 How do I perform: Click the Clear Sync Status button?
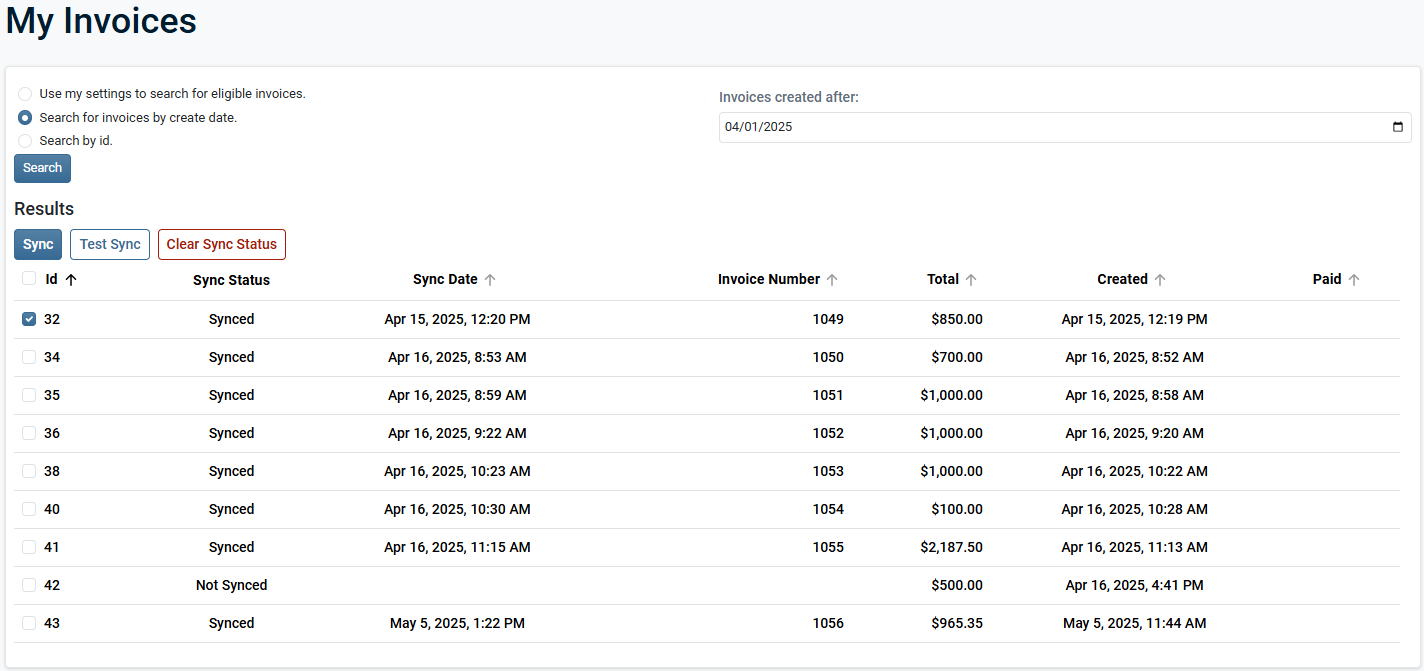(x=221, y=244)
